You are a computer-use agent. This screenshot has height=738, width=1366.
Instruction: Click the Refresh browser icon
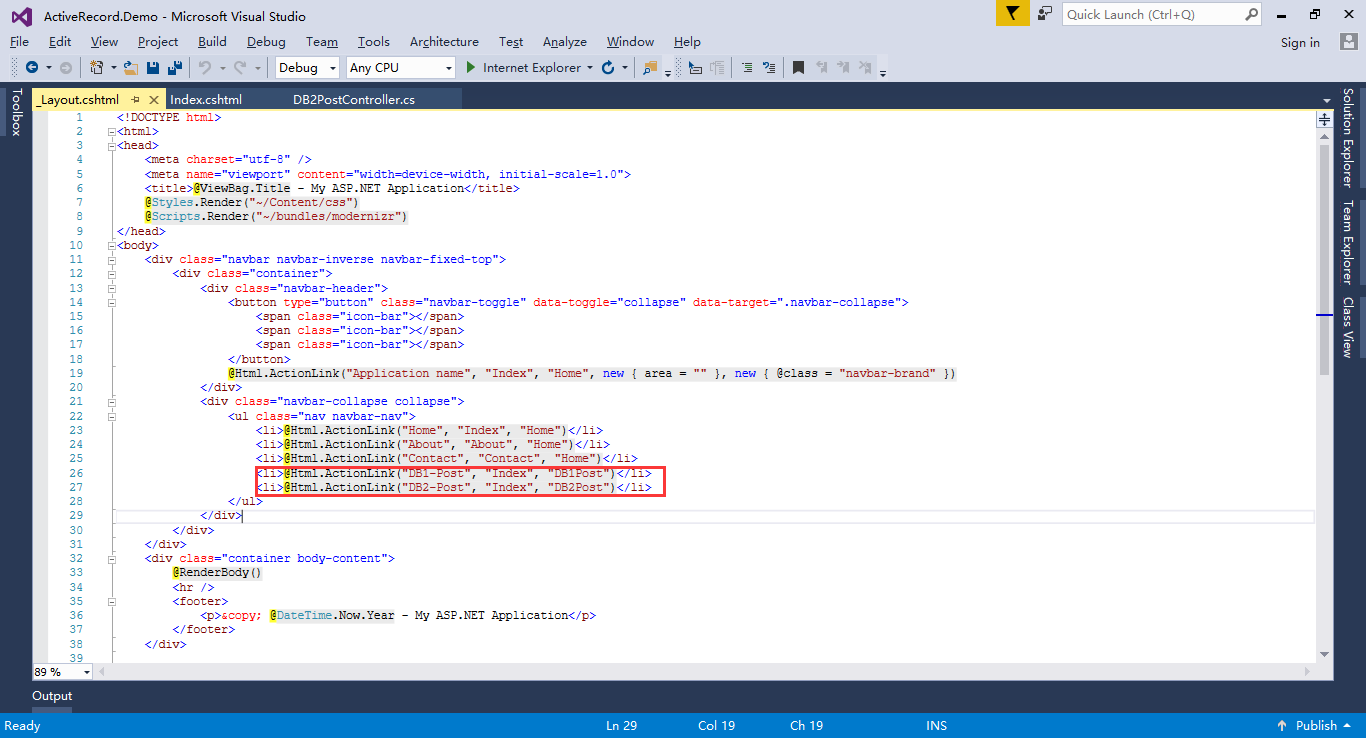[x=607, y=68]
